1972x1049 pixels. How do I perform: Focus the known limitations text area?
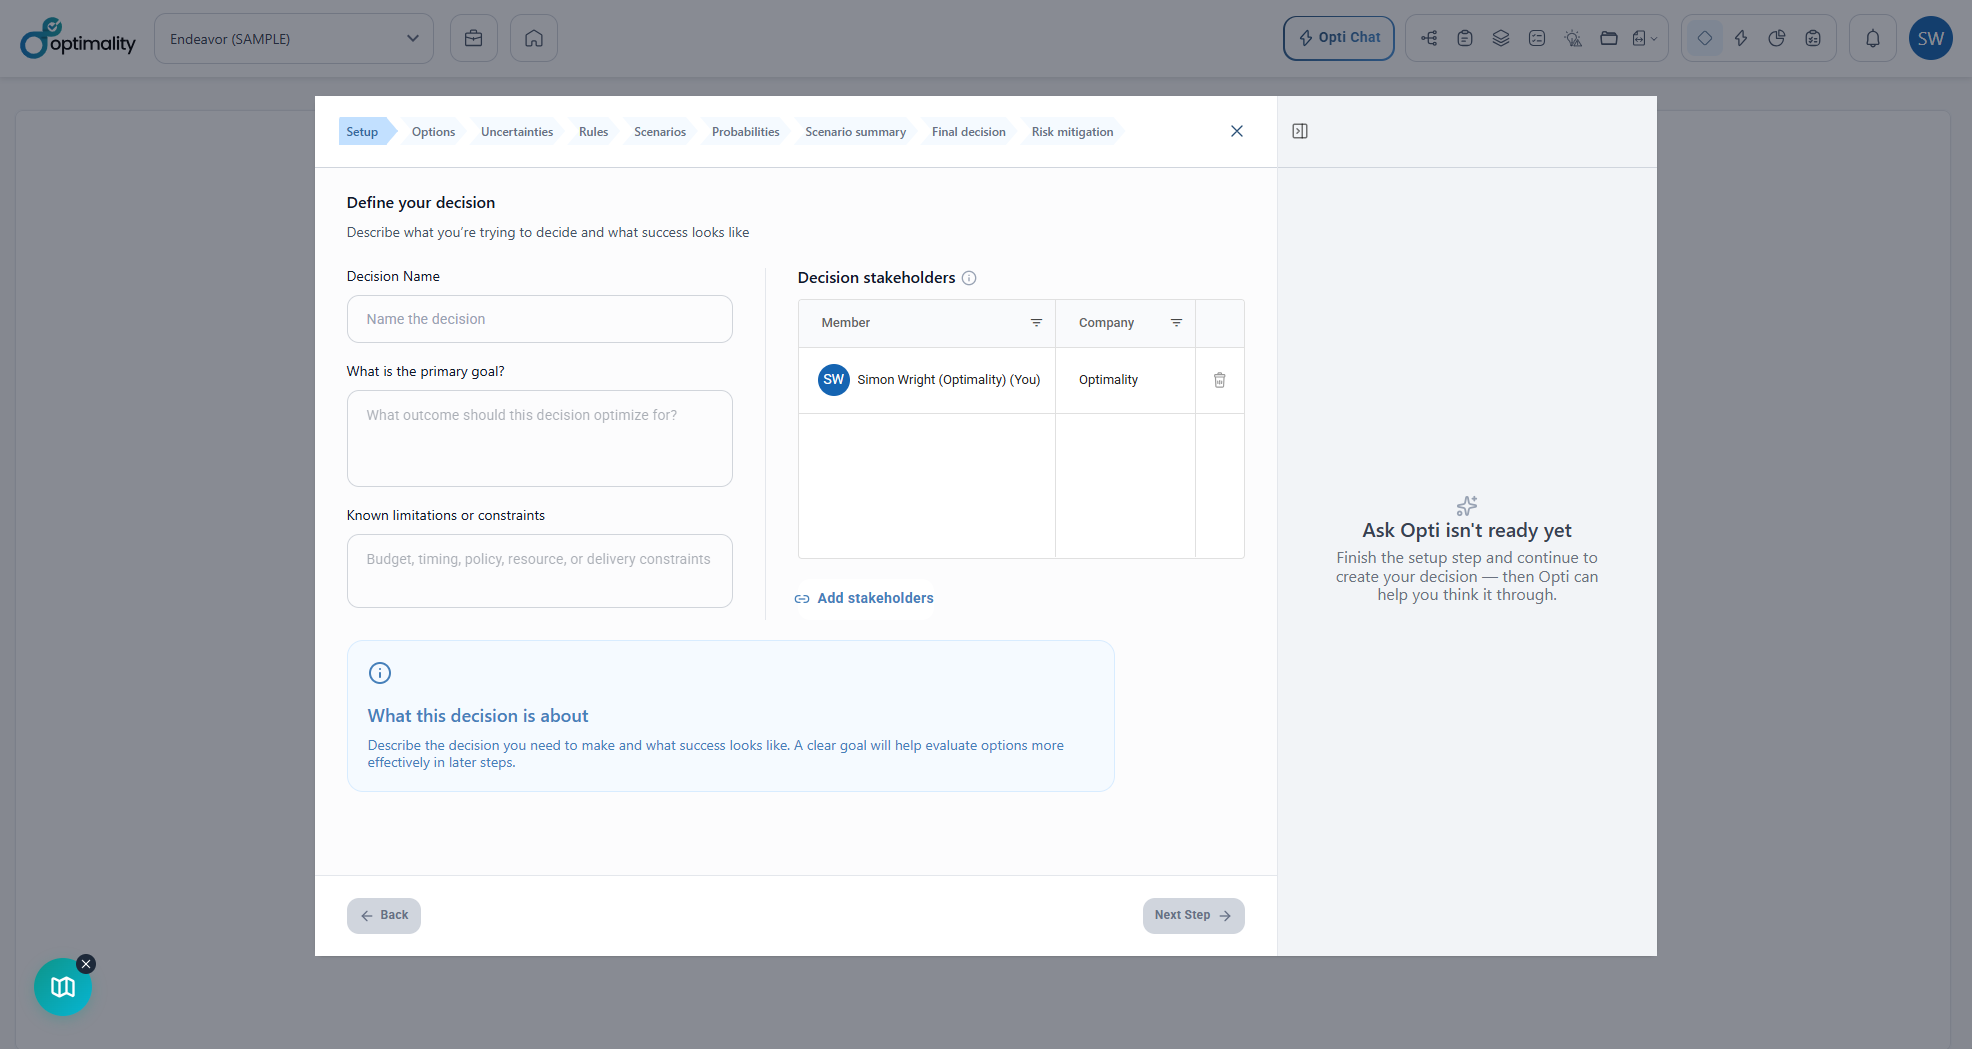pos(540,571)
